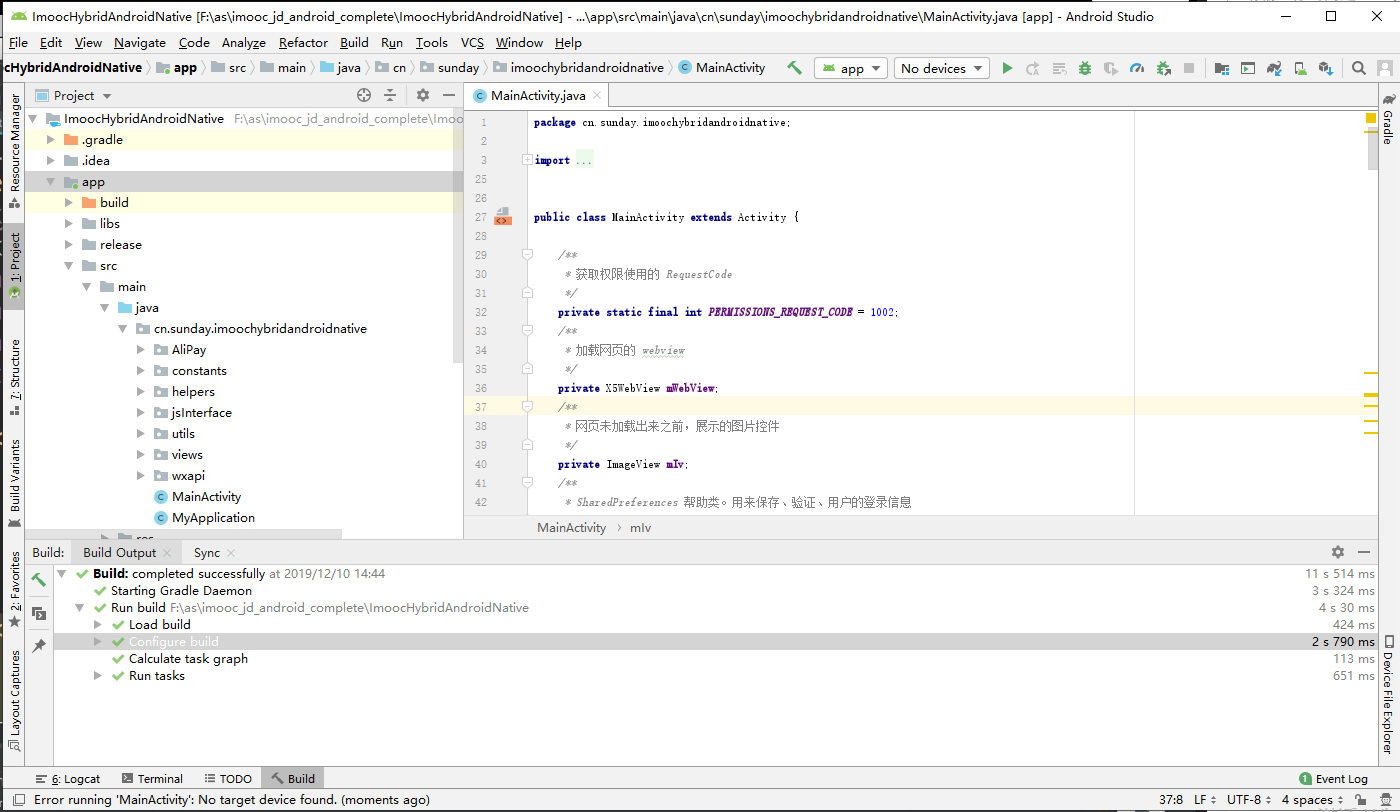
Task: Click the locate target icon in Project panel
Action: 364,95
